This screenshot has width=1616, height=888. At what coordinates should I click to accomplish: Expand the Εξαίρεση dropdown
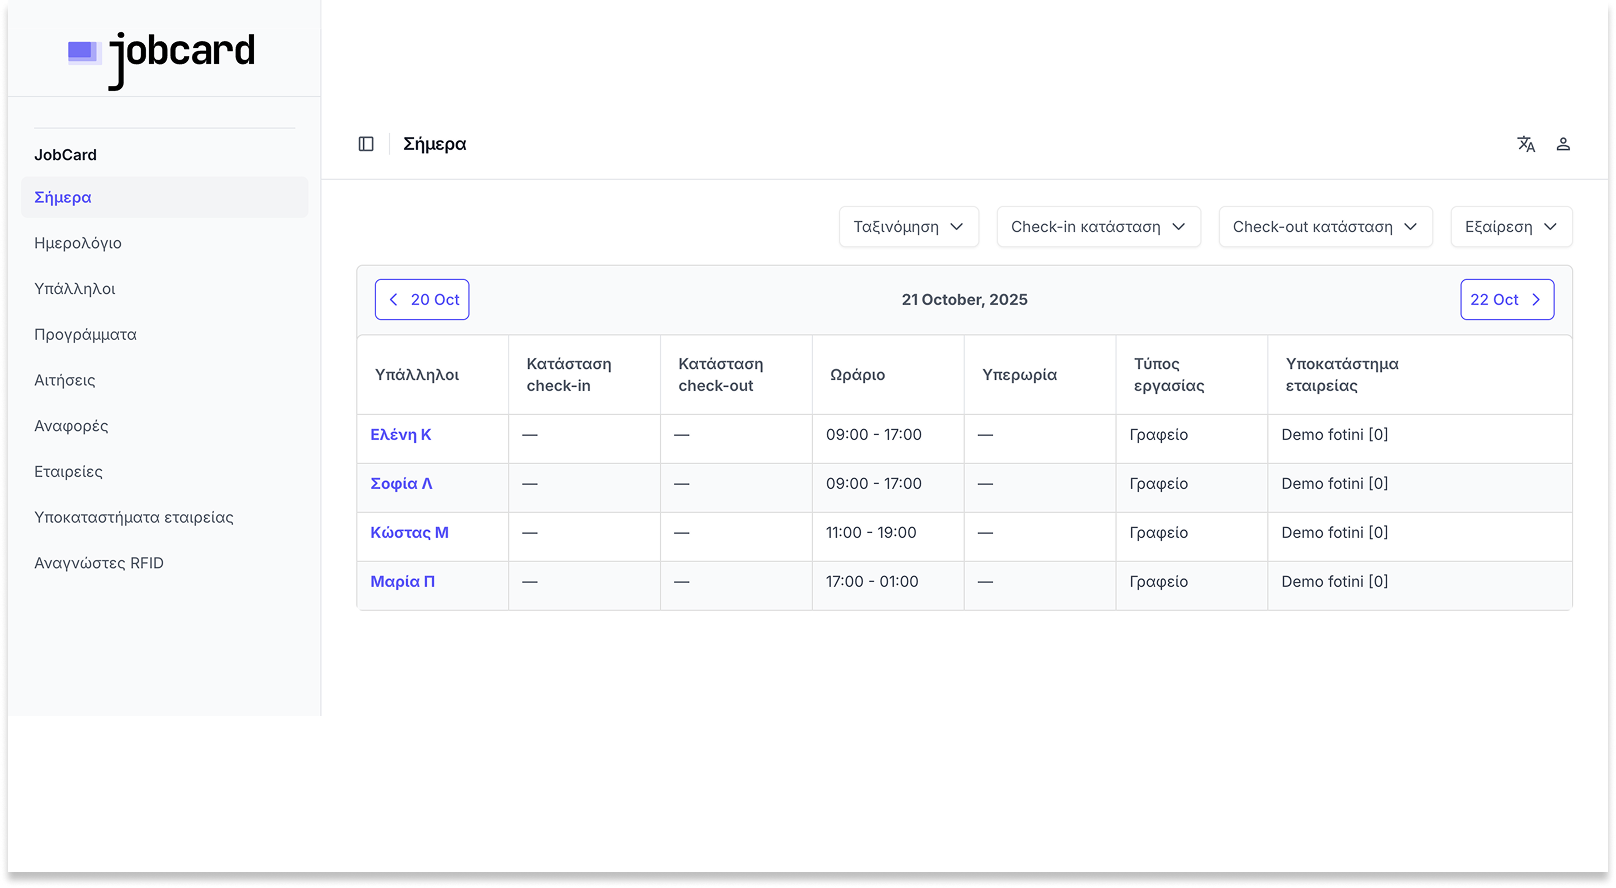point(1511,227)
